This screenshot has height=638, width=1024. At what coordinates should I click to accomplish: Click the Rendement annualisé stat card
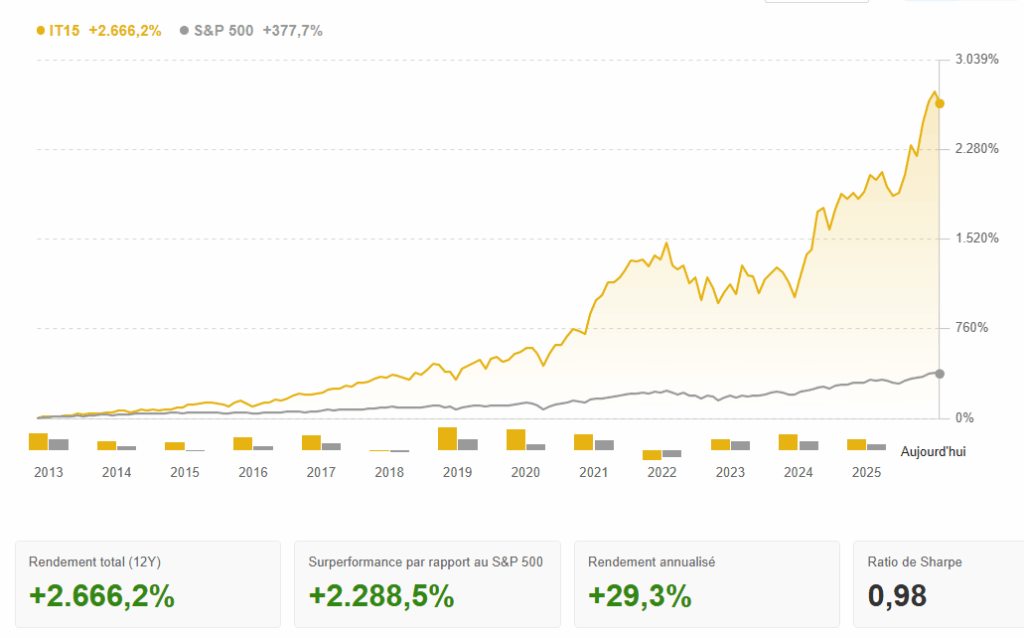(706, 584)
